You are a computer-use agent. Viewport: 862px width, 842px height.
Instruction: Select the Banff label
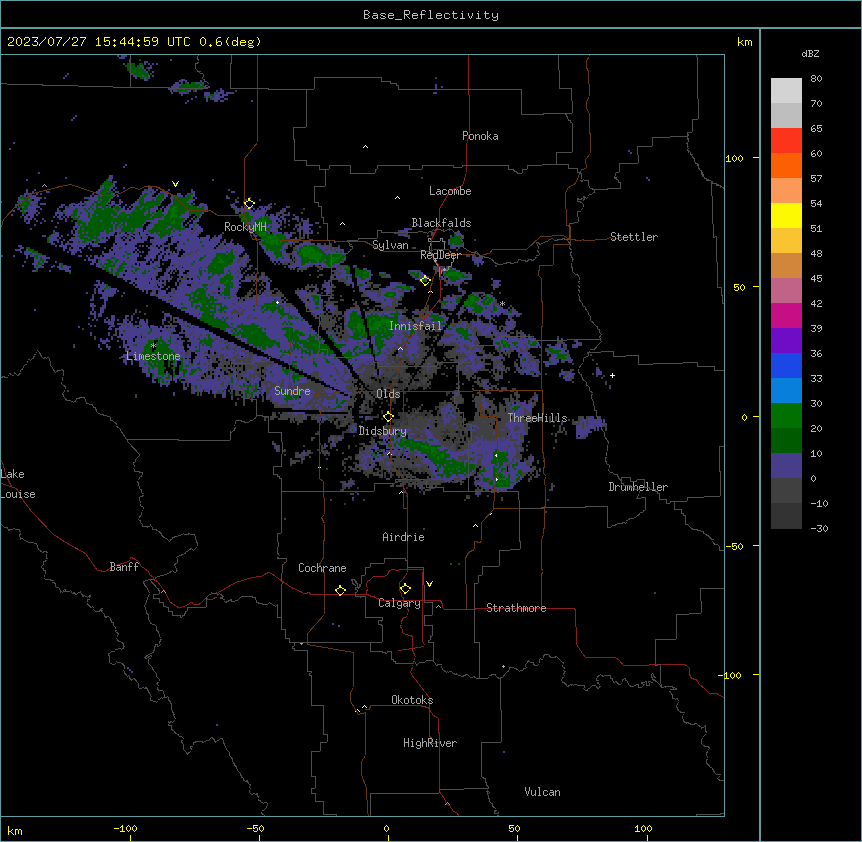[124, 567]
